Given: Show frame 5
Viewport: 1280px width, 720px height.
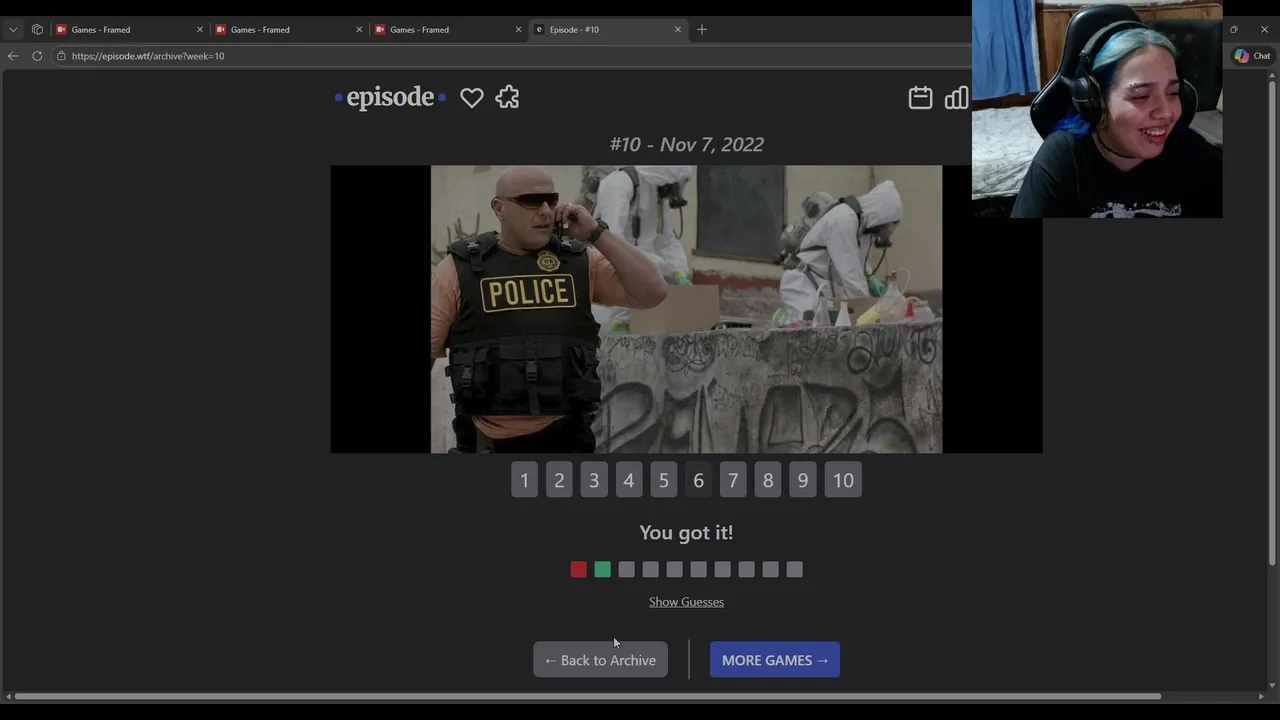Looking at the screenshot, I should pos(664,480).
